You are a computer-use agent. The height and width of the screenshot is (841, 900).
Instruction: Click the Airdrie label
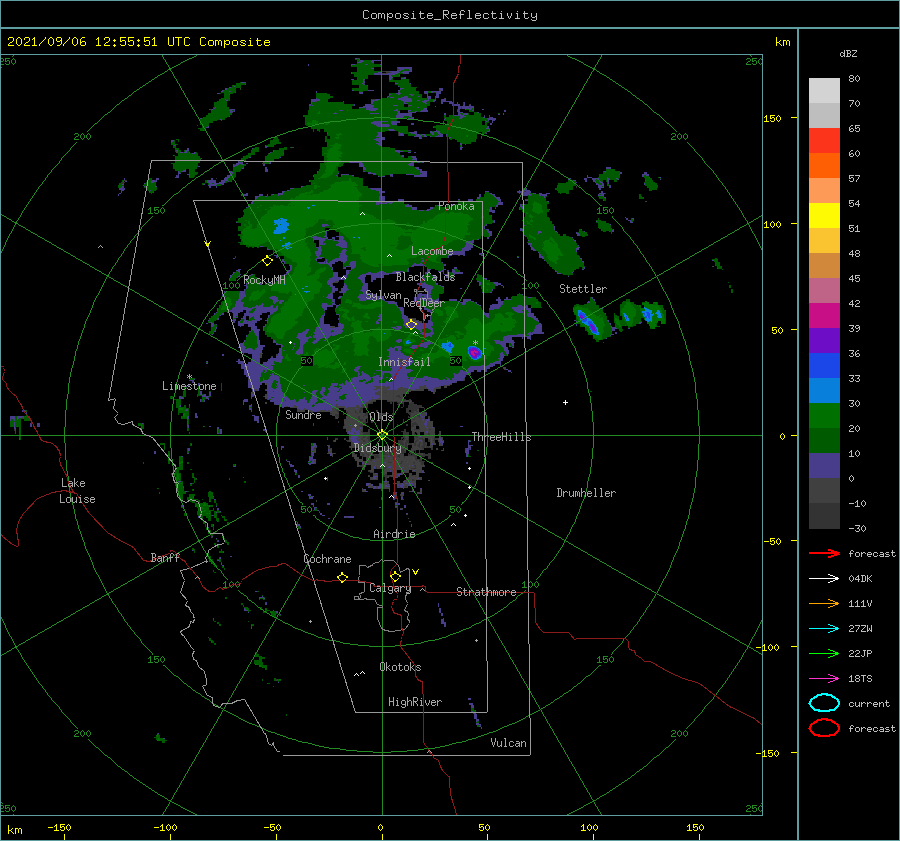coord(394,534)
